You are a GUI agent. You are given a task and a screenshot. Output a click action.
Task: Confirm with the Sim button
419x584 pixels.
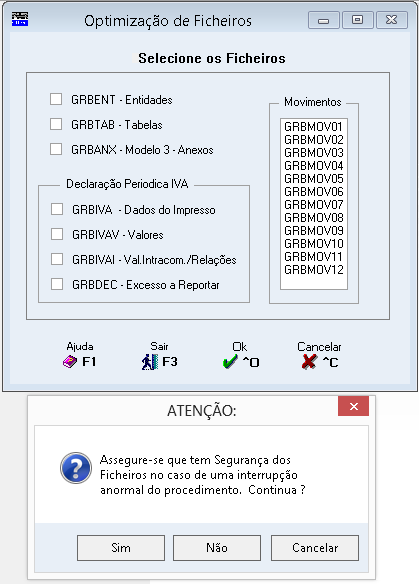coord(121,548)
